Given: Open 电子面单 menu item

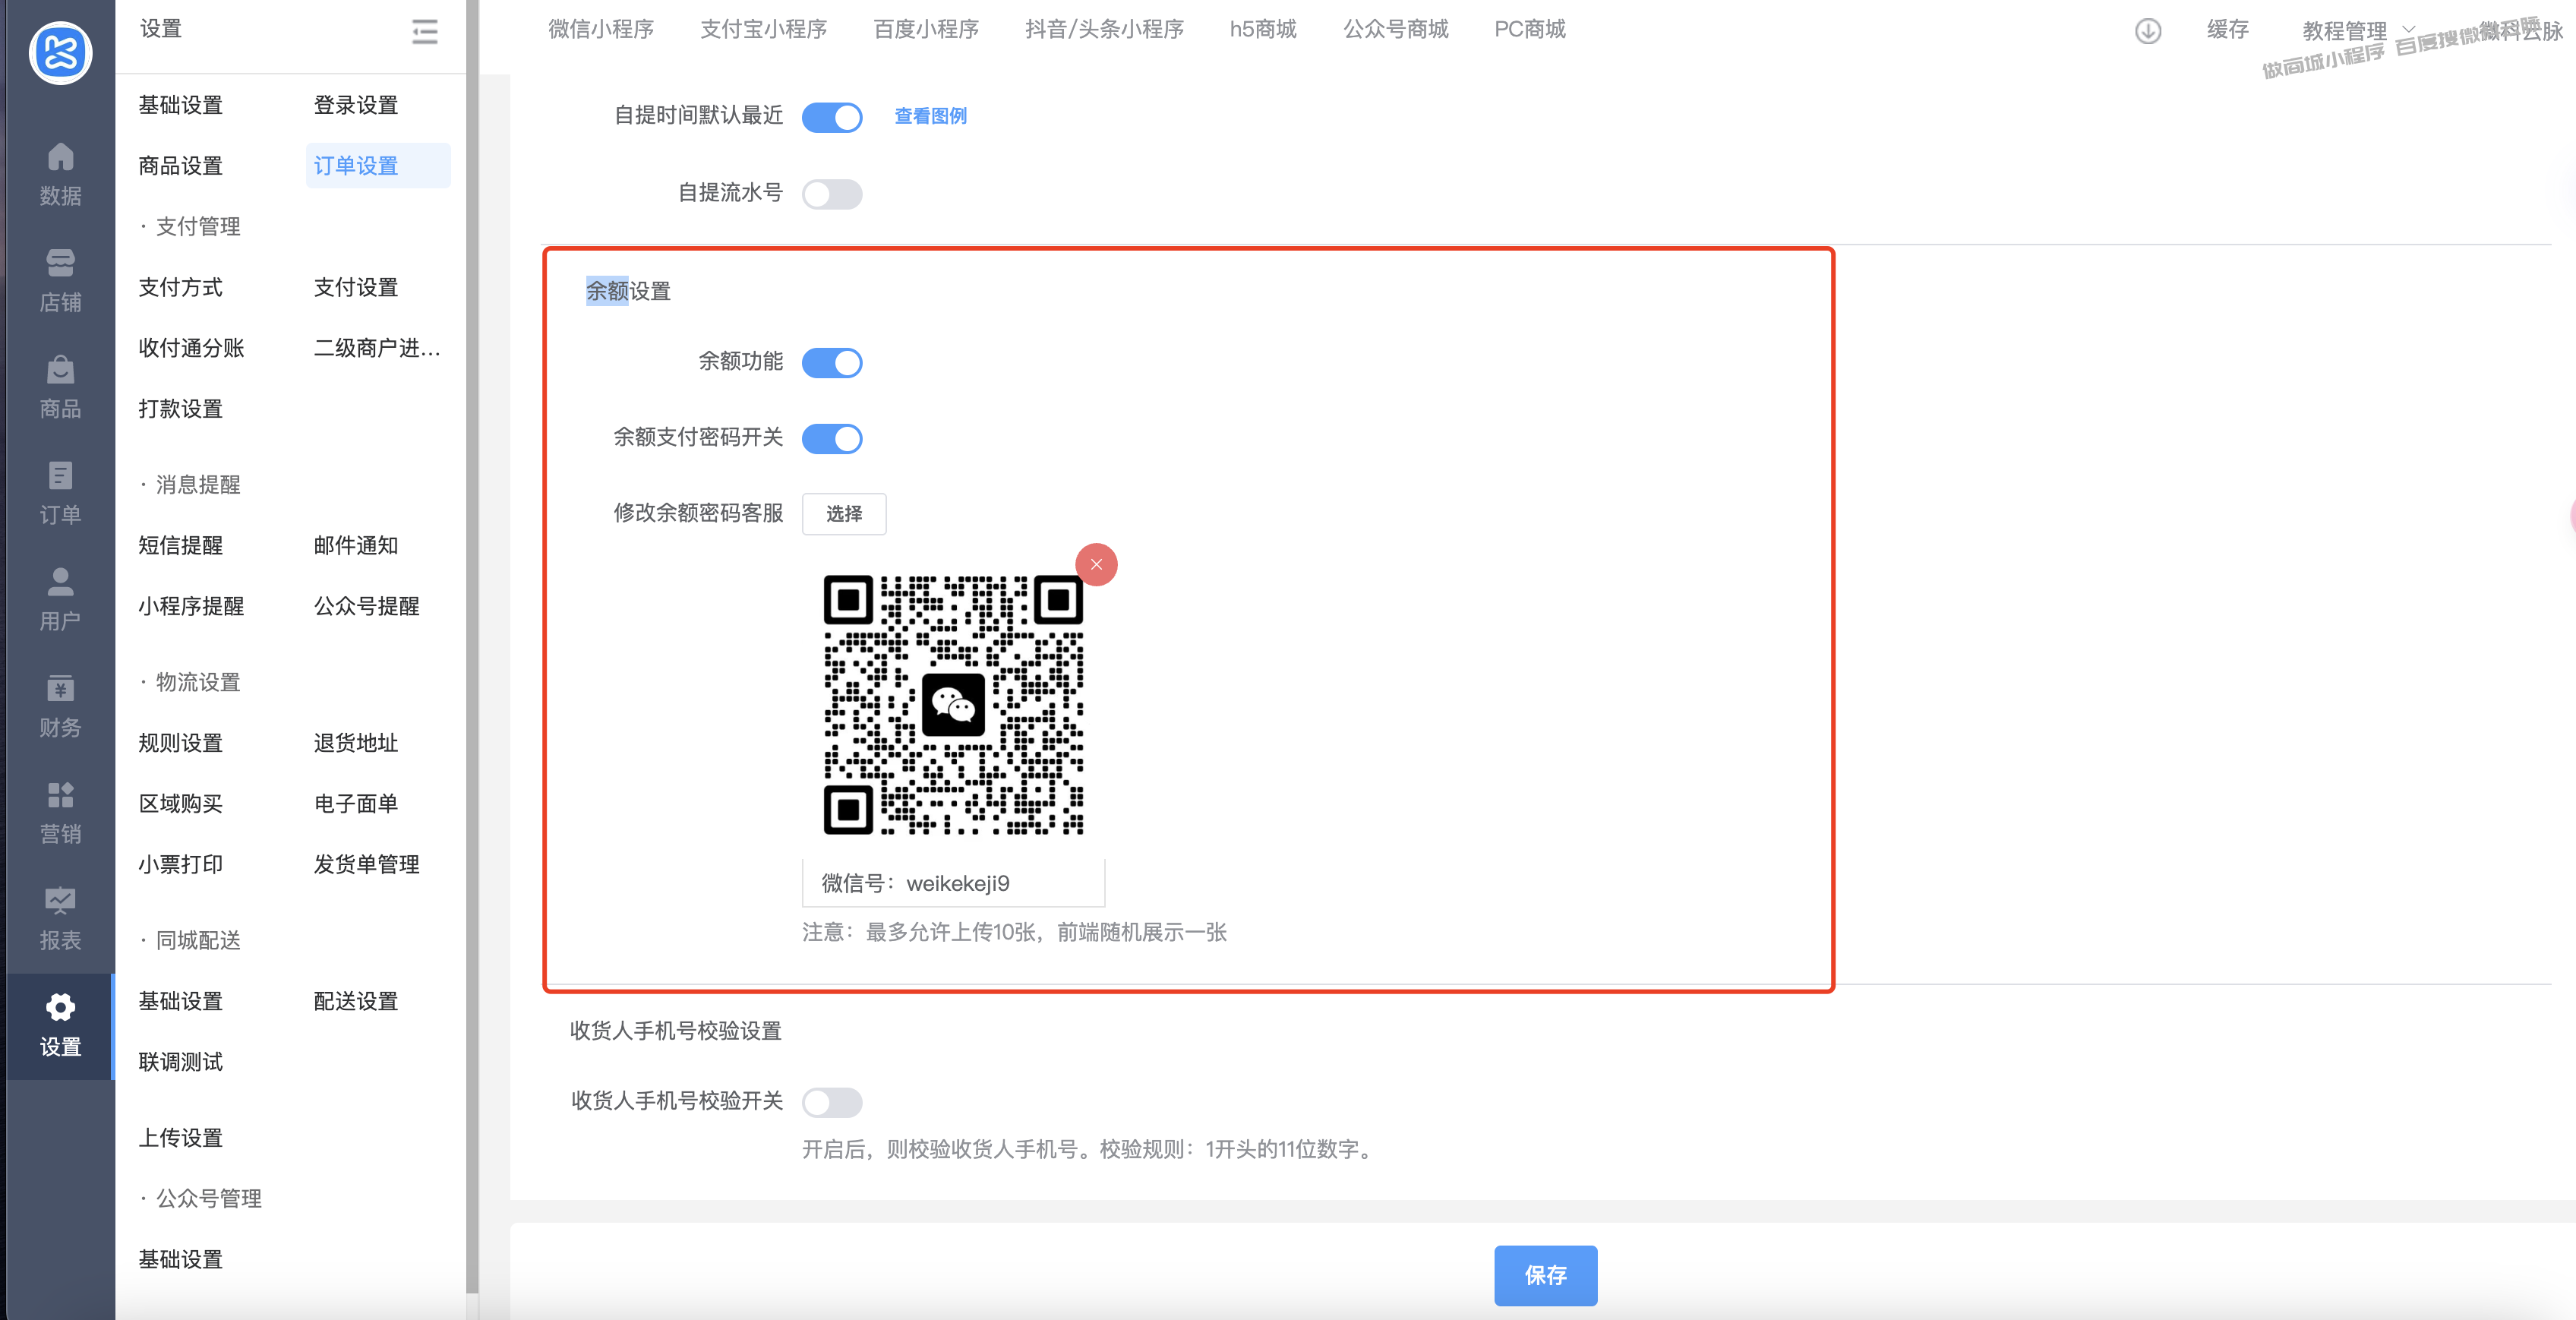Looking at the screenshot, I should (356, 803).
